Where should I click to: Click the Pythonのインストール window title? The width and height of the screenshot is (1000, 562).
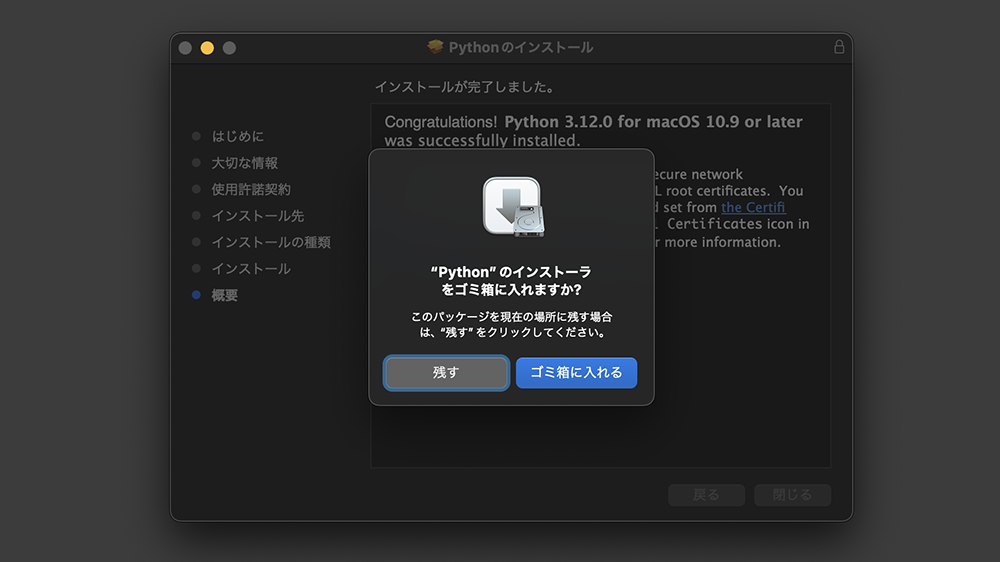[520, 47]
